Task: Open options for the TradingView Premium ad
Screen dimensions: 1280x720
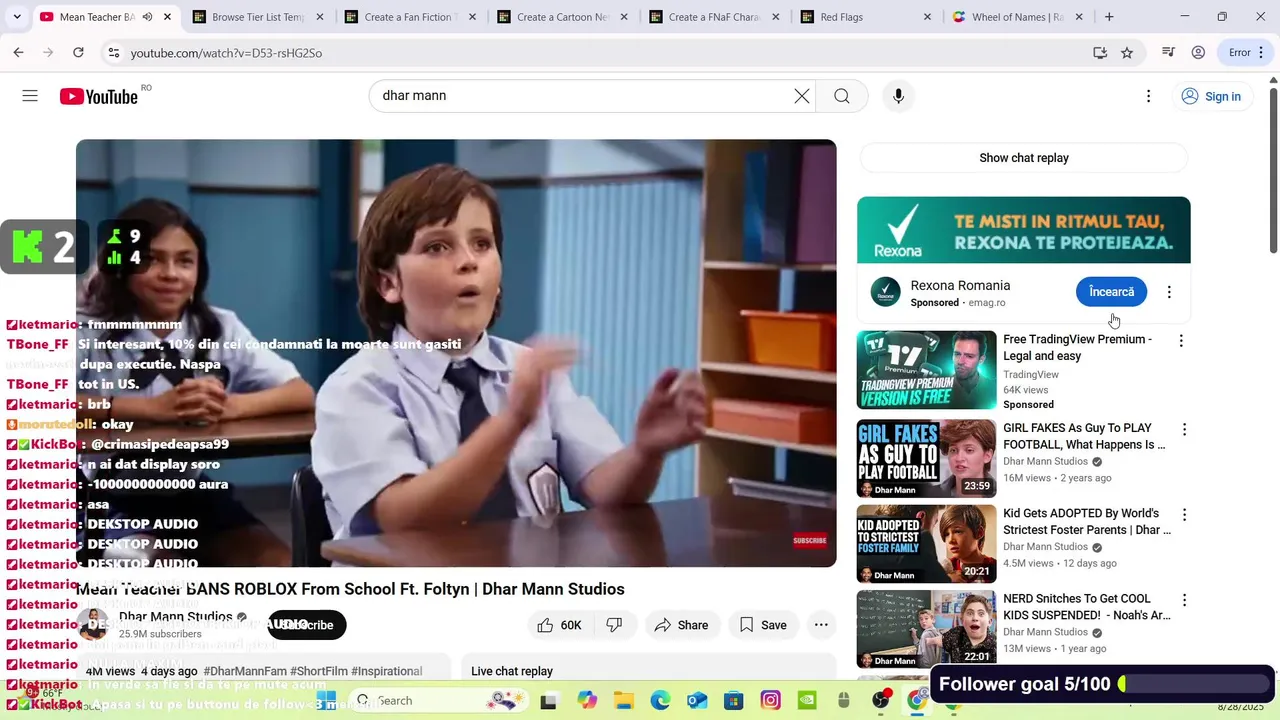Action: 1181,341
